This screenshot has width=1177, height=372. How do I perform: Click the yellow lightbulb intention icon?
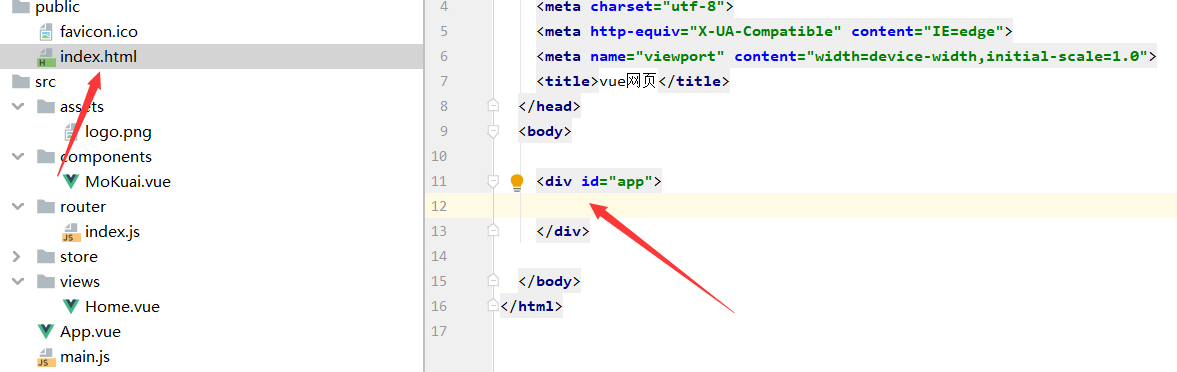pyautogui.click(x=516, y=182)
